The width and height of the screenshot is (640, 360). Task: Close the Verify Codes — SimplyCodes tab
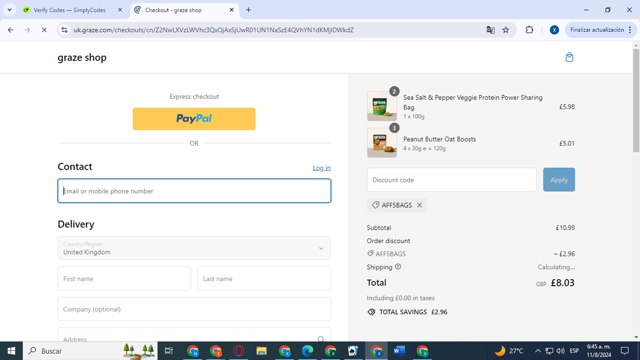[x=120, y=10]
